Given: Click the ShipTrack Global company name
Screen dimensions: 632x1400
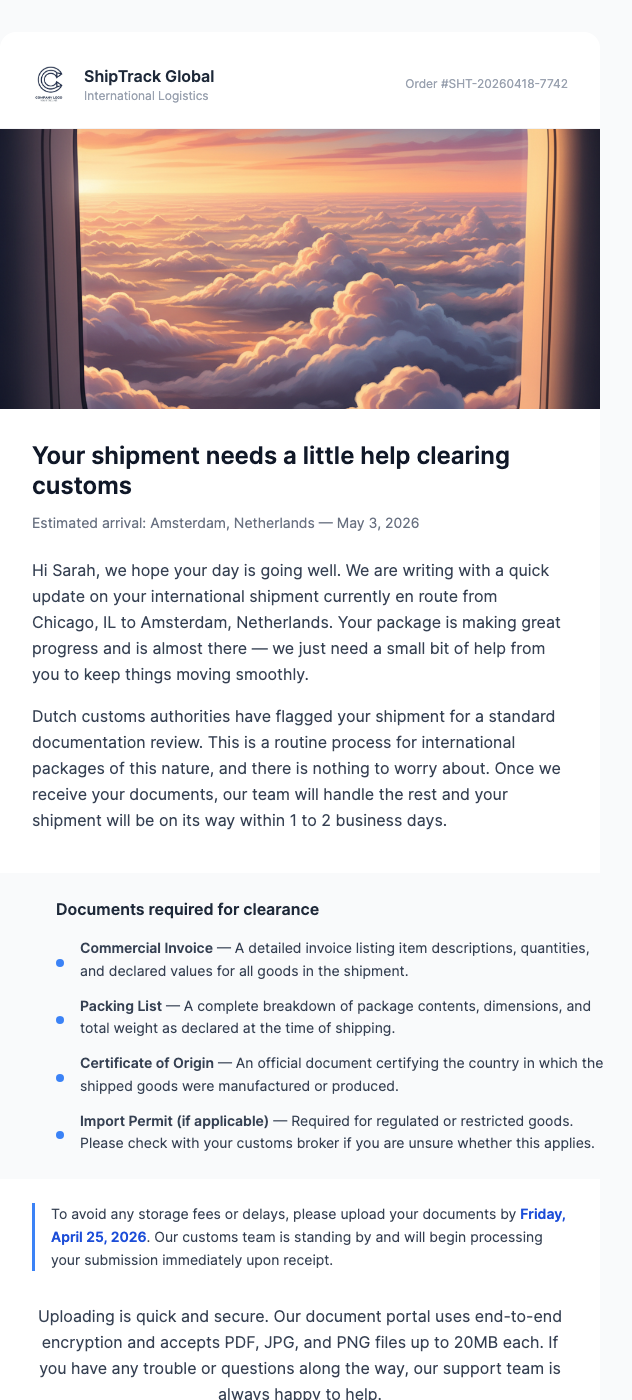Looking at the screenshot, I should point(149,76).
